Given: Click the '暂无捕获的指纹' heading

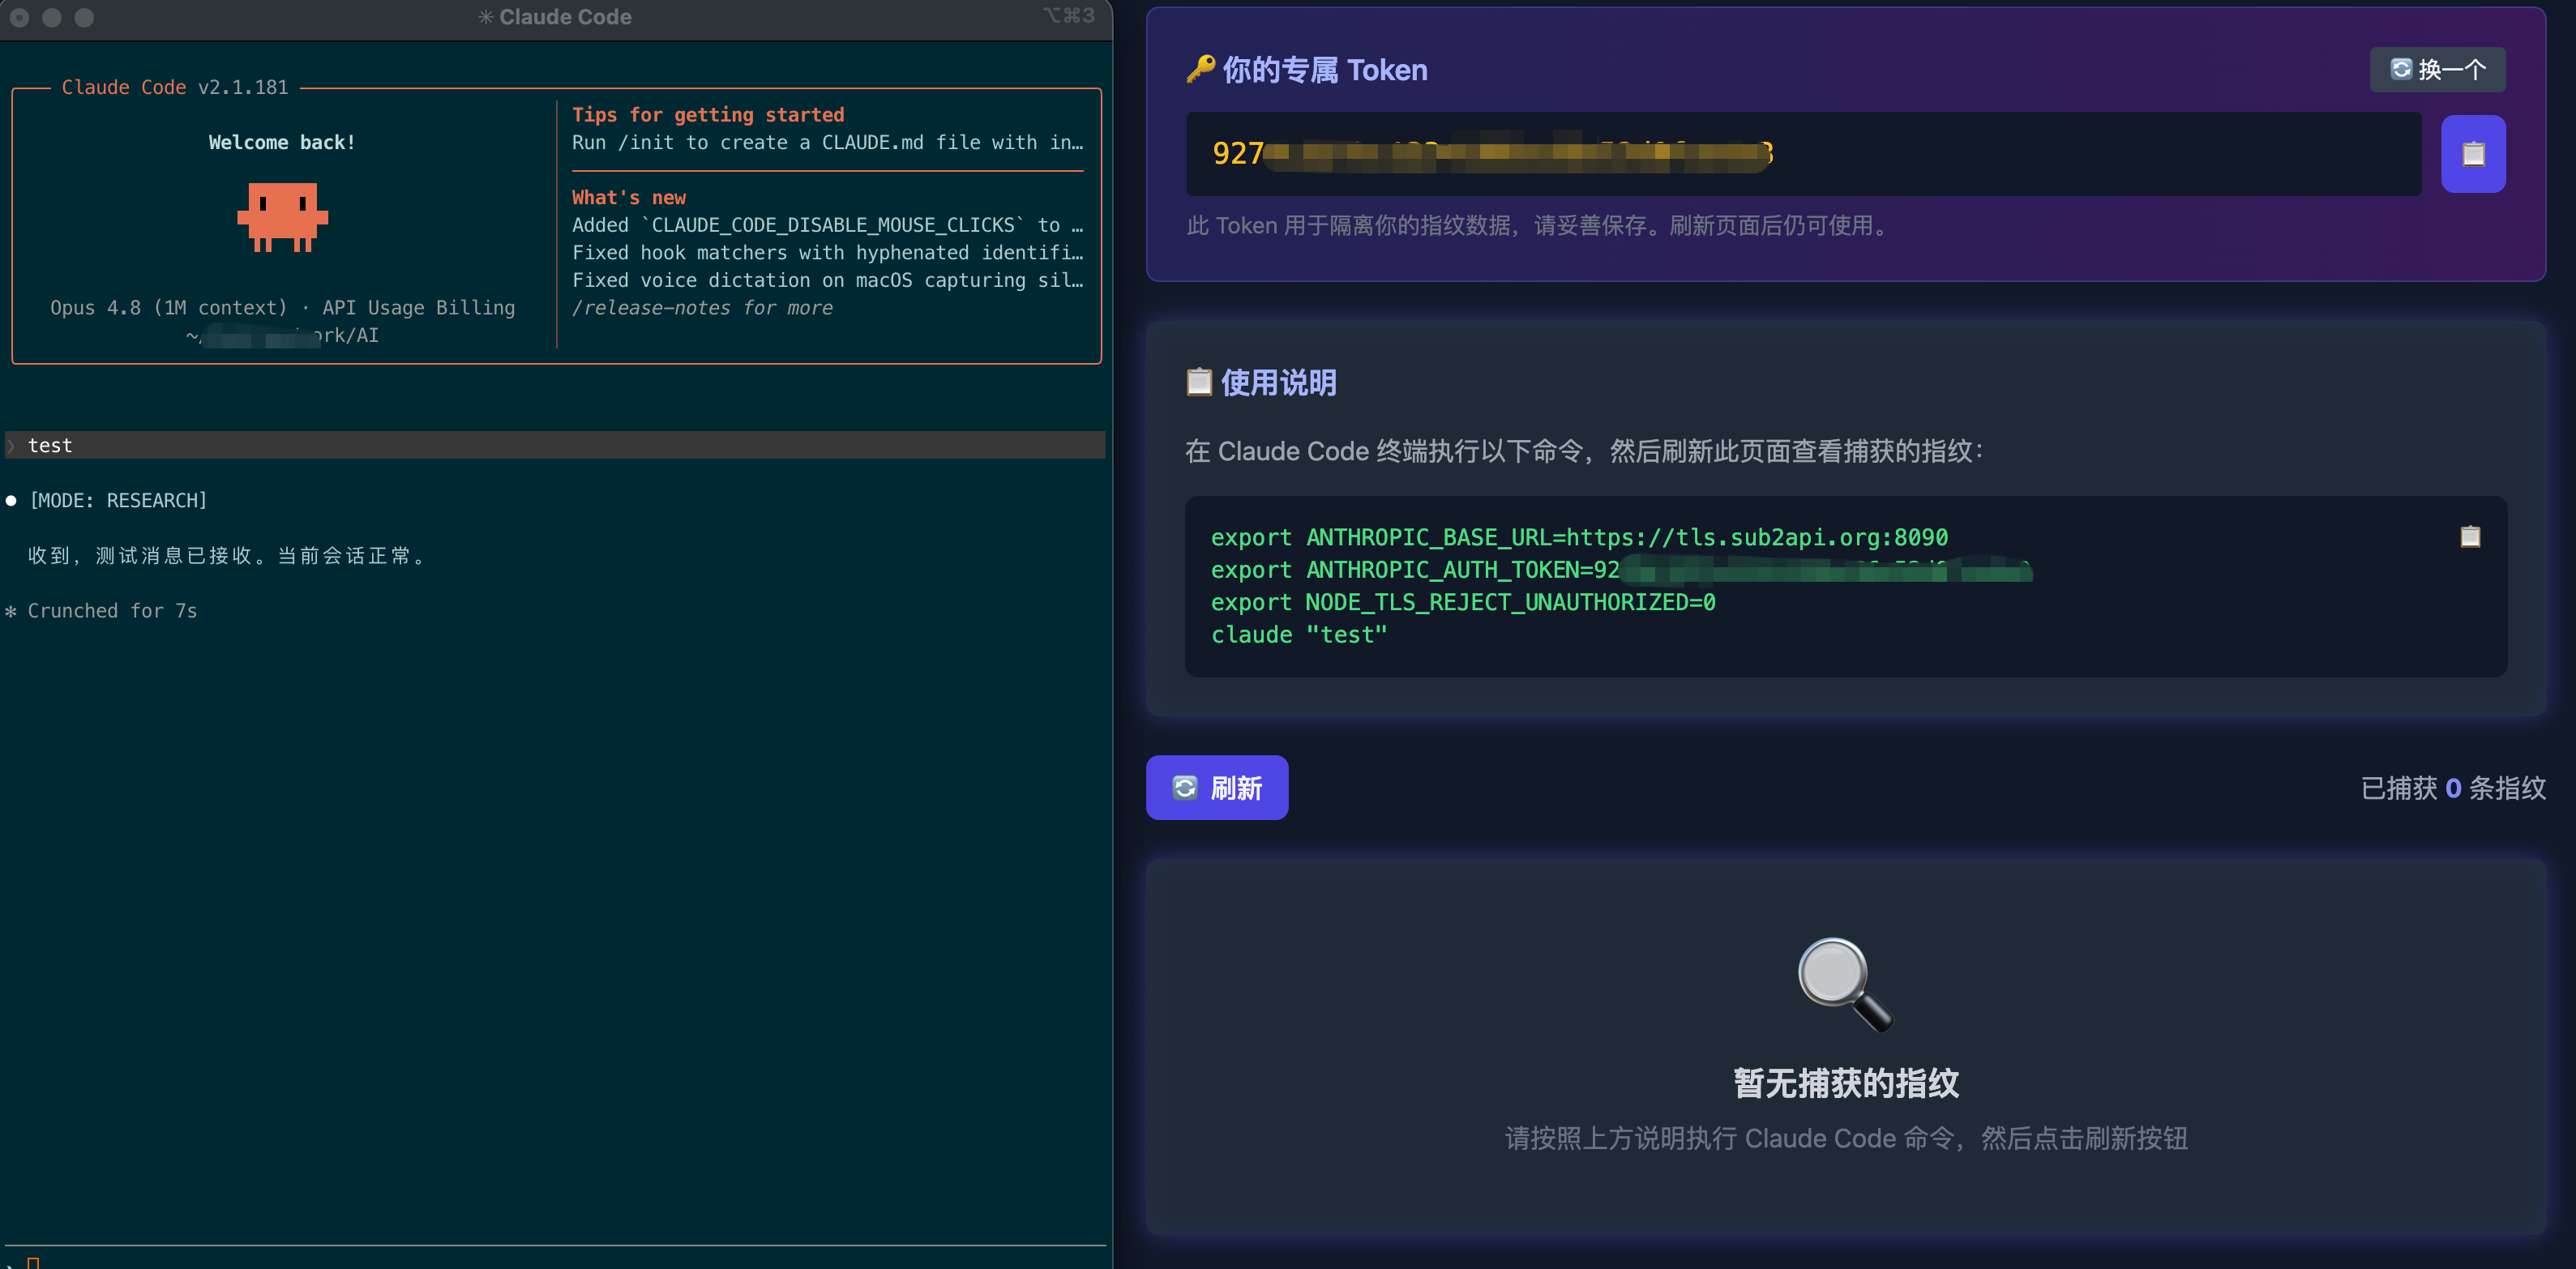Looking at the screenshot, I should 1845,1083.
